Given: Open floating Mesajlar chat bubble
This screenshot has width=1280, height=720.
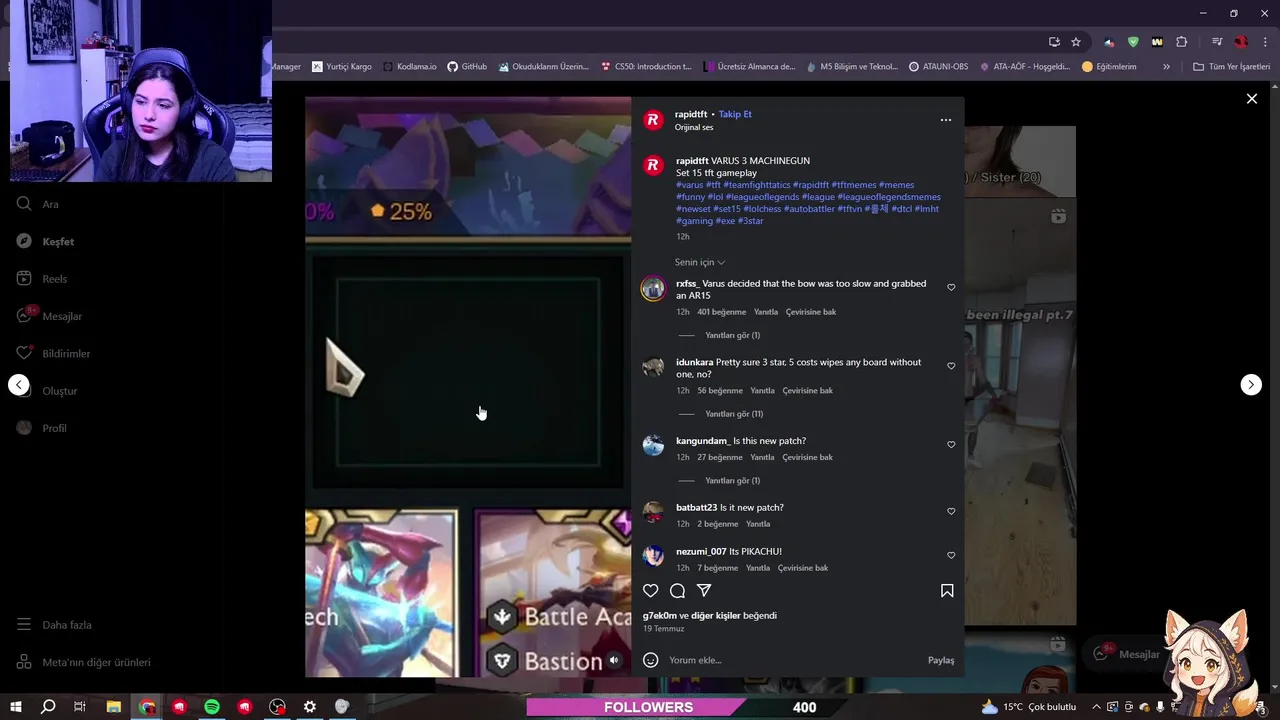Looking at the screenshot, I should 1127,654.
